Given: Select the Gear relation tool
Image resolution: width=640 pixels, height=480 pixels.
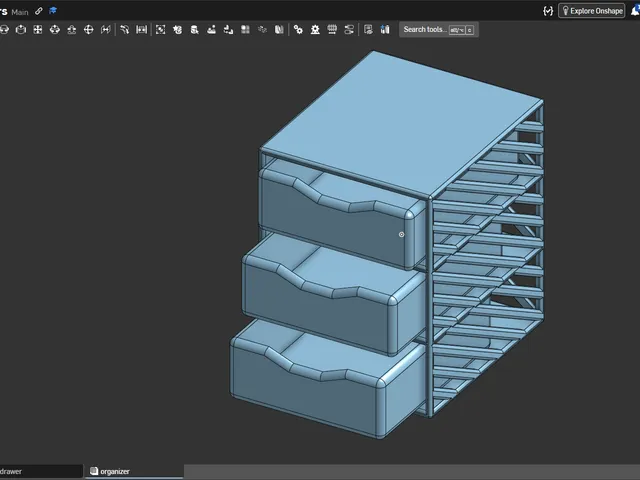Looking at the screenshot, I should [x=298, y=29].
